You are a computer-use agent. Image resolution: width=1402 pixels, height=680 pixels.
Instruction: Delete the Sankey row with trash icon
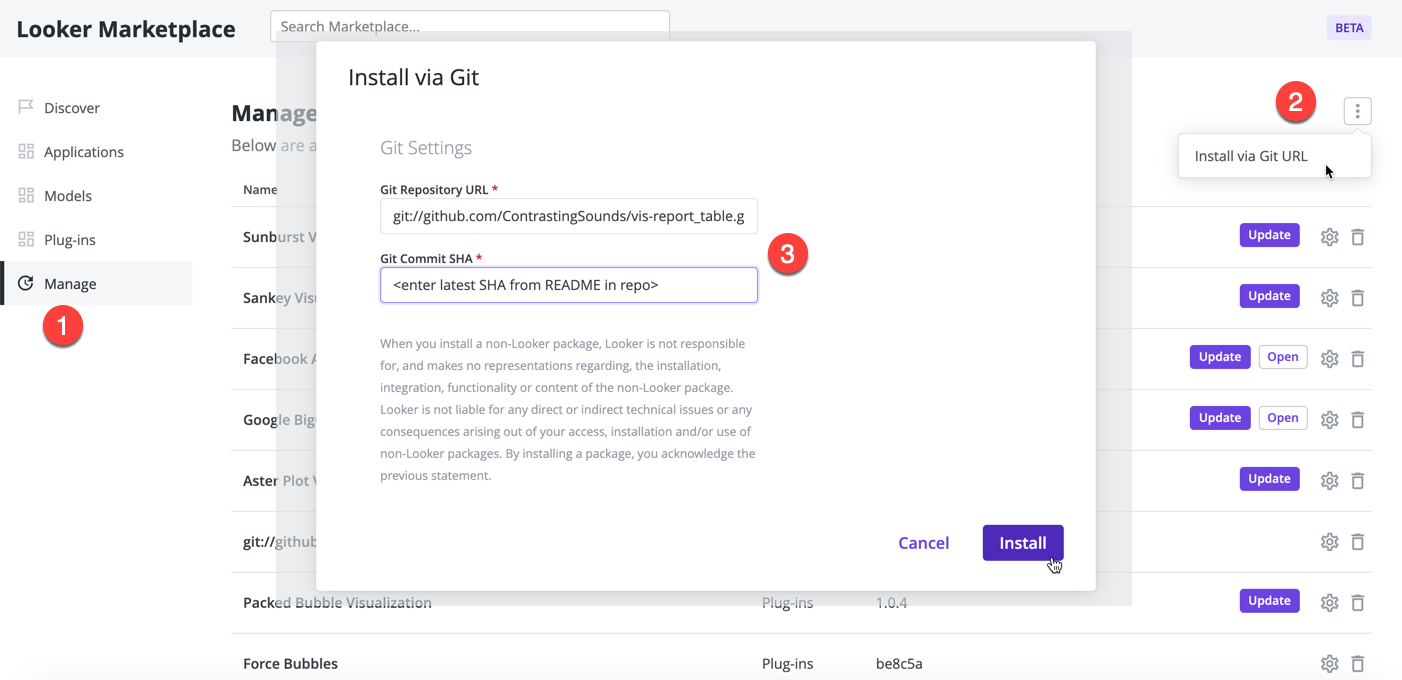coord(1358,298)
